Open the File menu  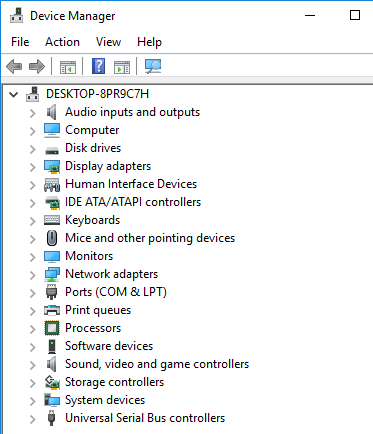point(20,42)
